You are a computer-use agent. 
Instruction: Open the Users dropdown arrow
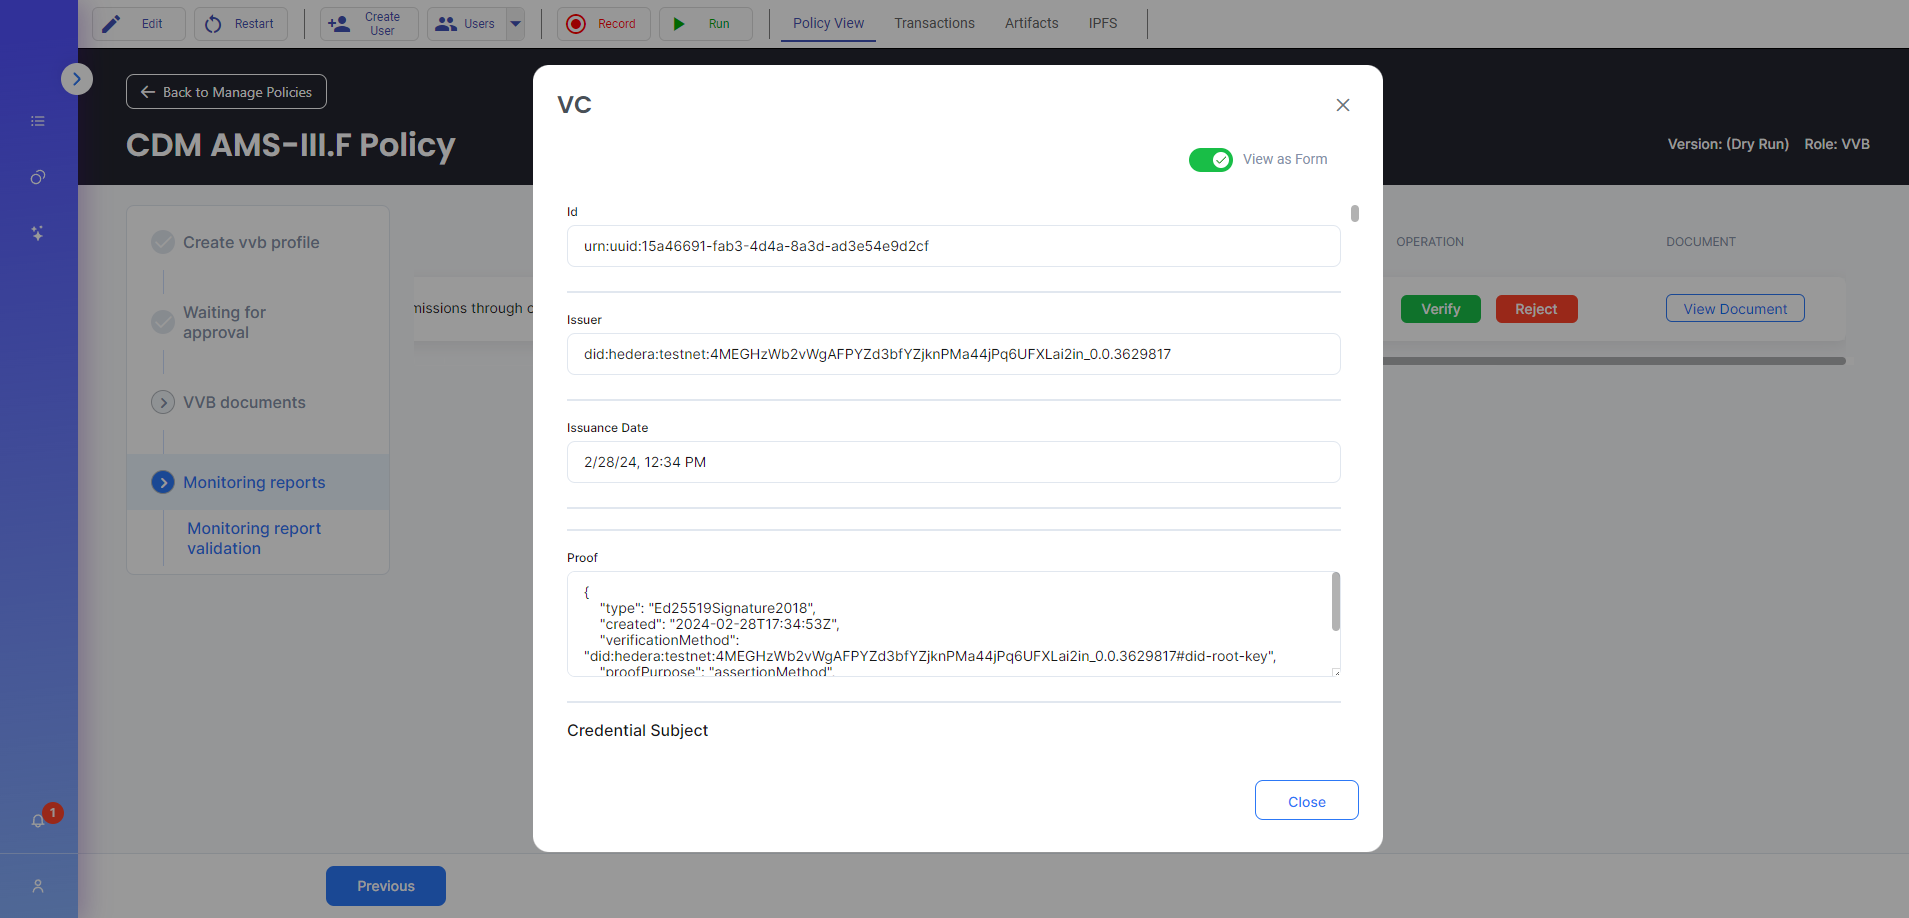516,24
